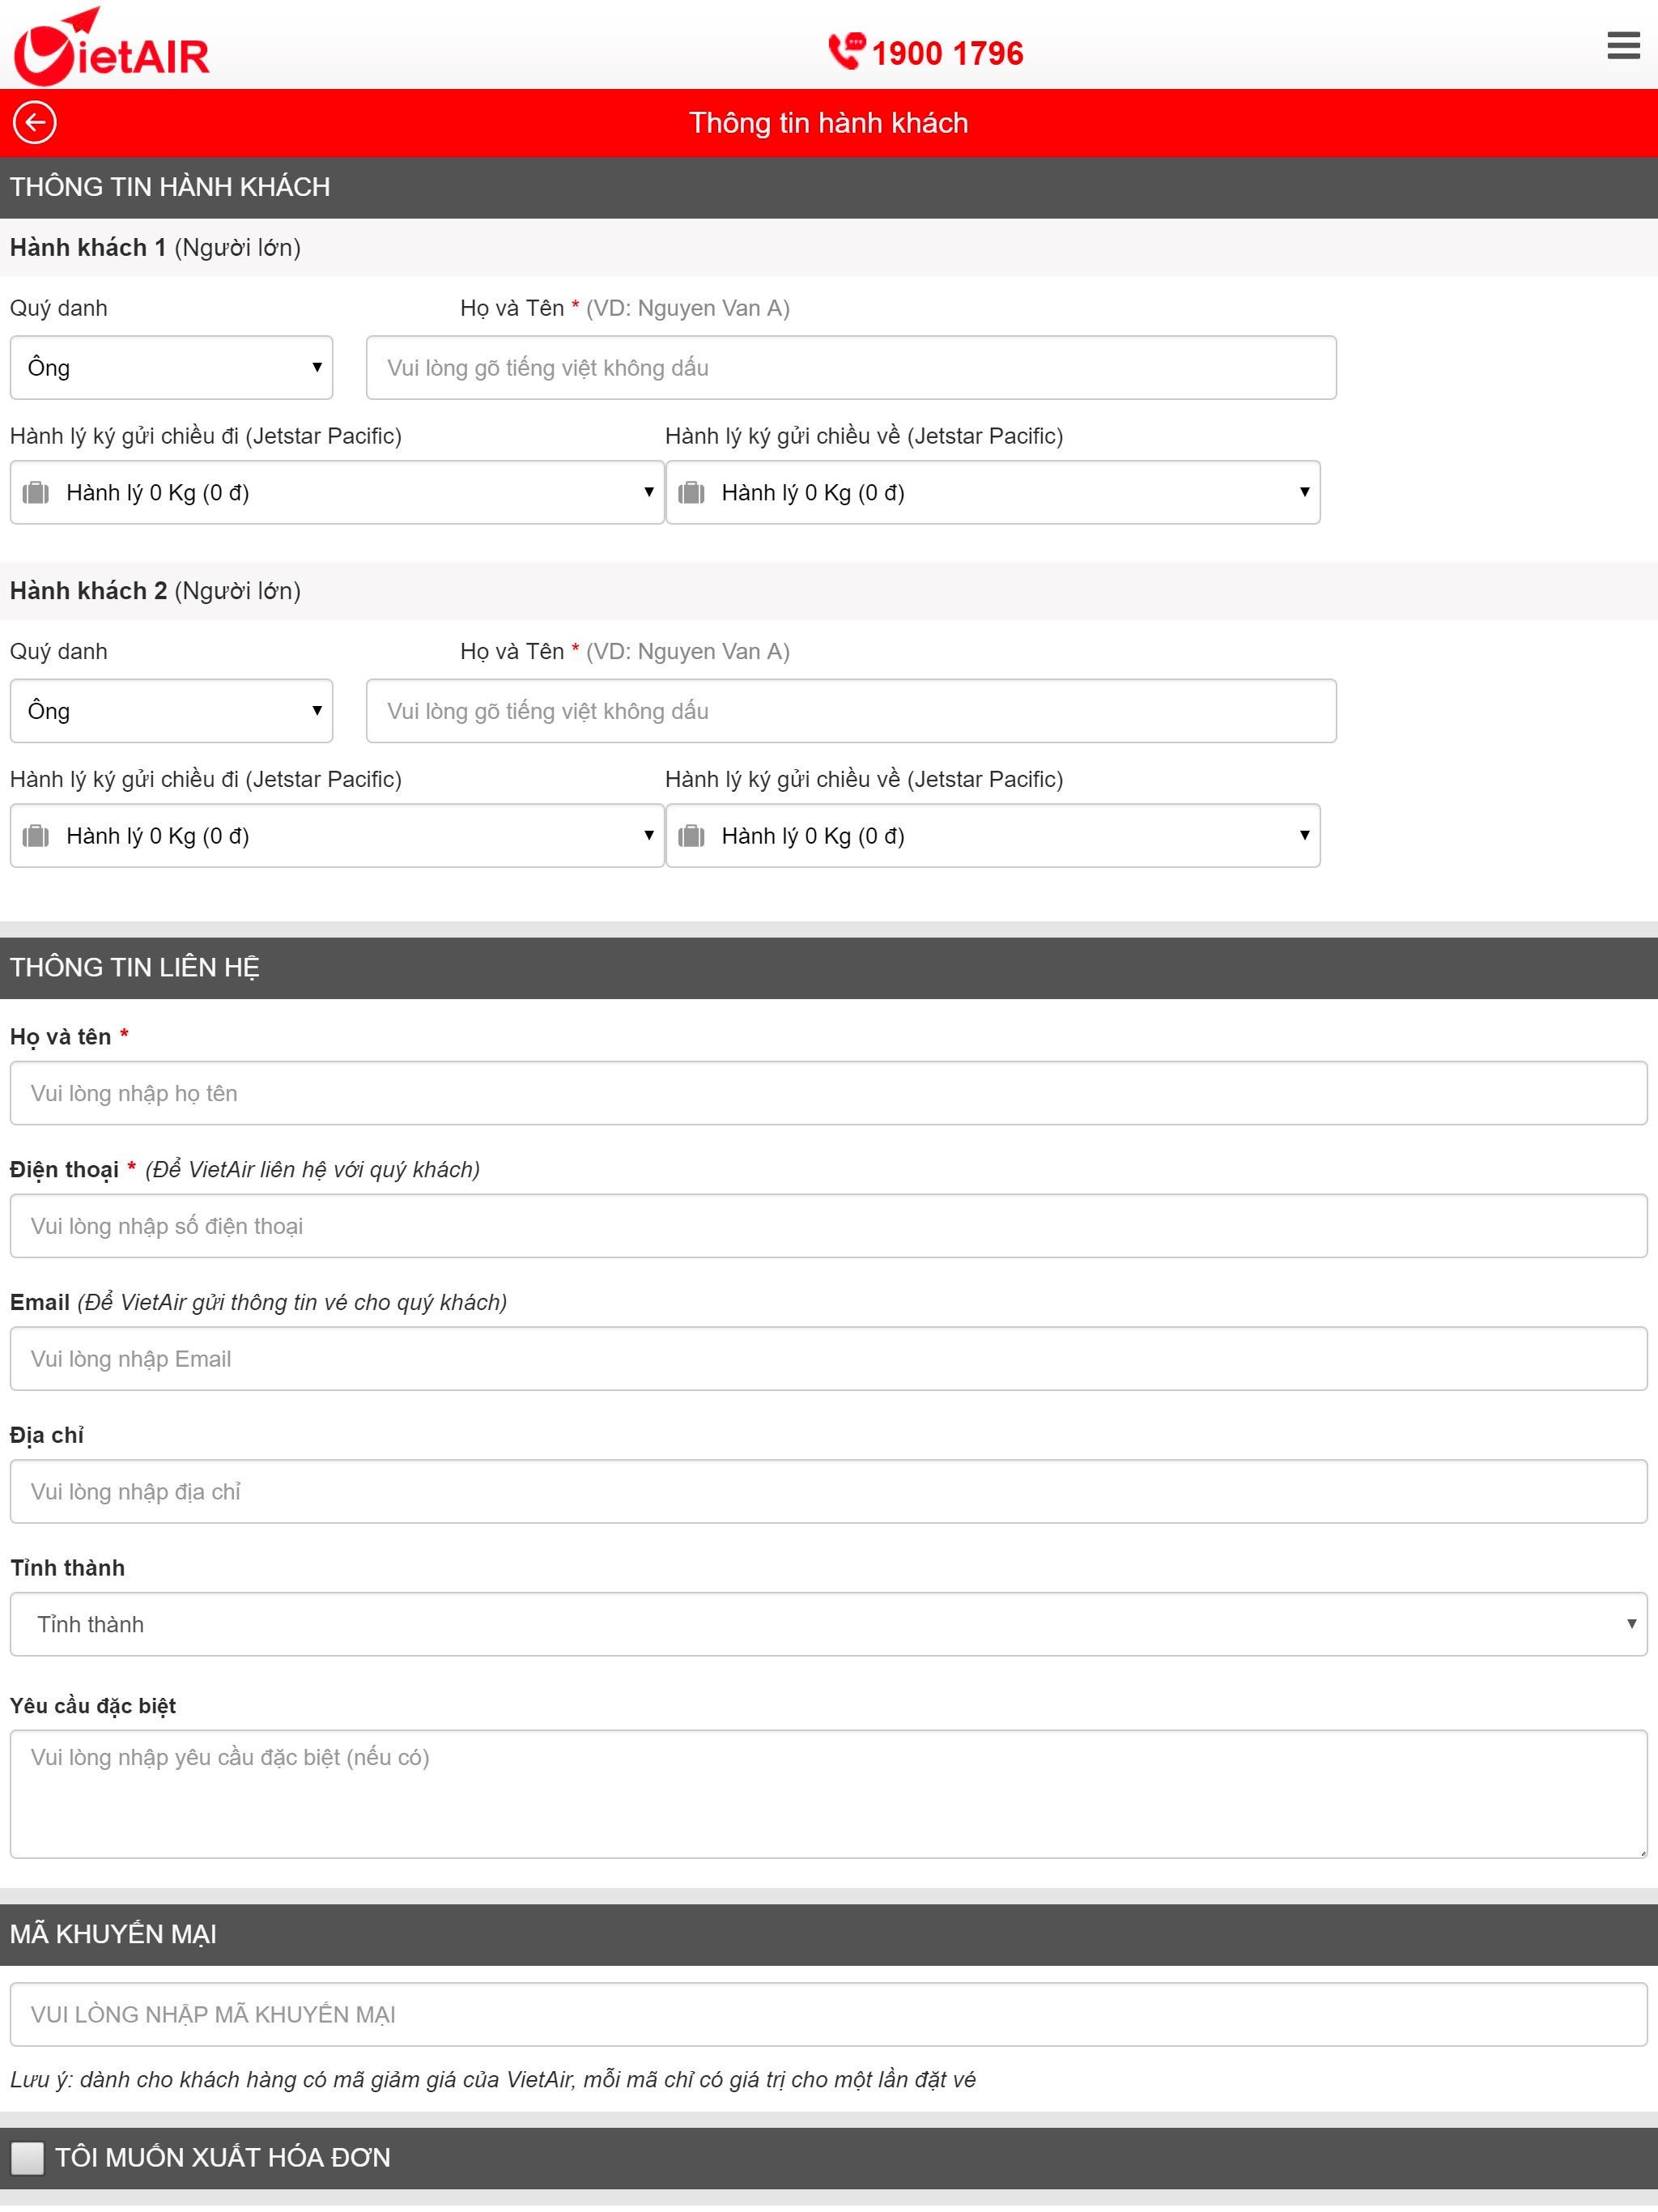The height and width of the screenshot is (2212, 1658).
Task: Click the VietAIR logo
Action: click(111, 47)
